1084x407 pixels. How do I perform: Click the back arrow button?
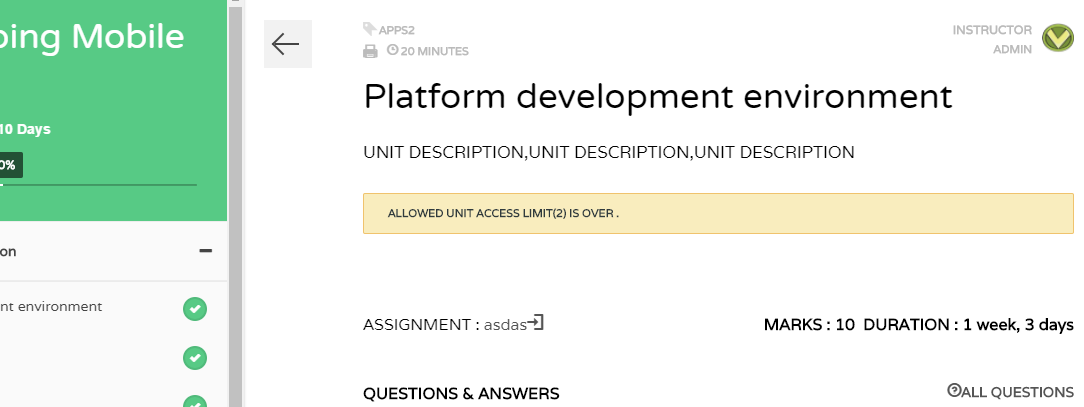(x=288, y=44)
